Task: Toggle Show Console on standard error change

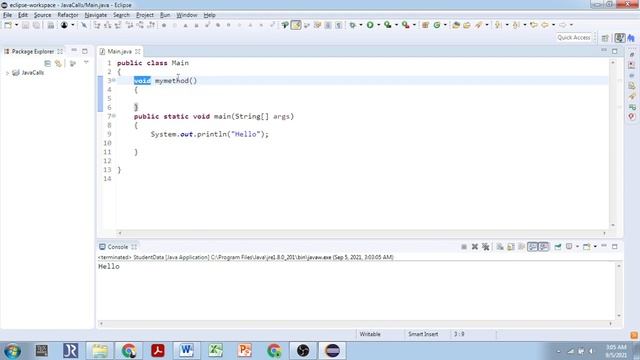Action: click(543, 247)
